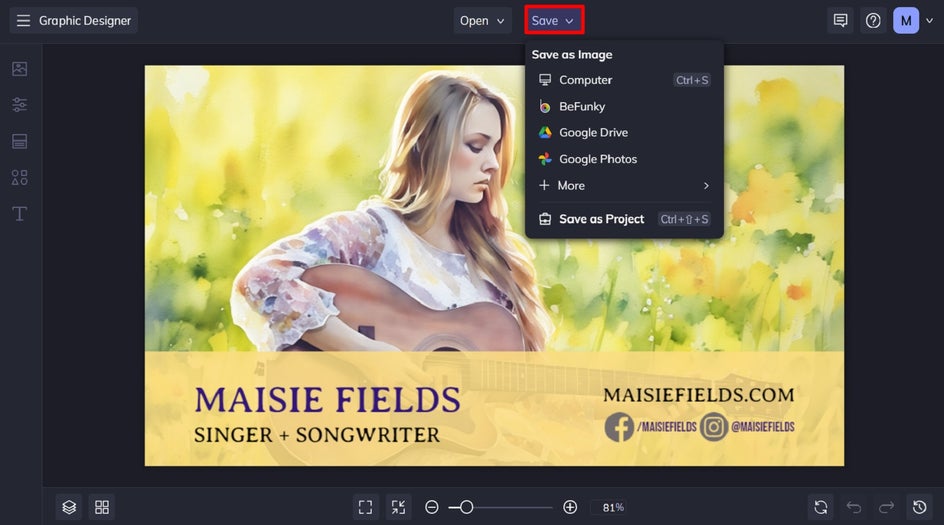Open the Open dropdown menu
944x525 pixels.
[482, 20]
